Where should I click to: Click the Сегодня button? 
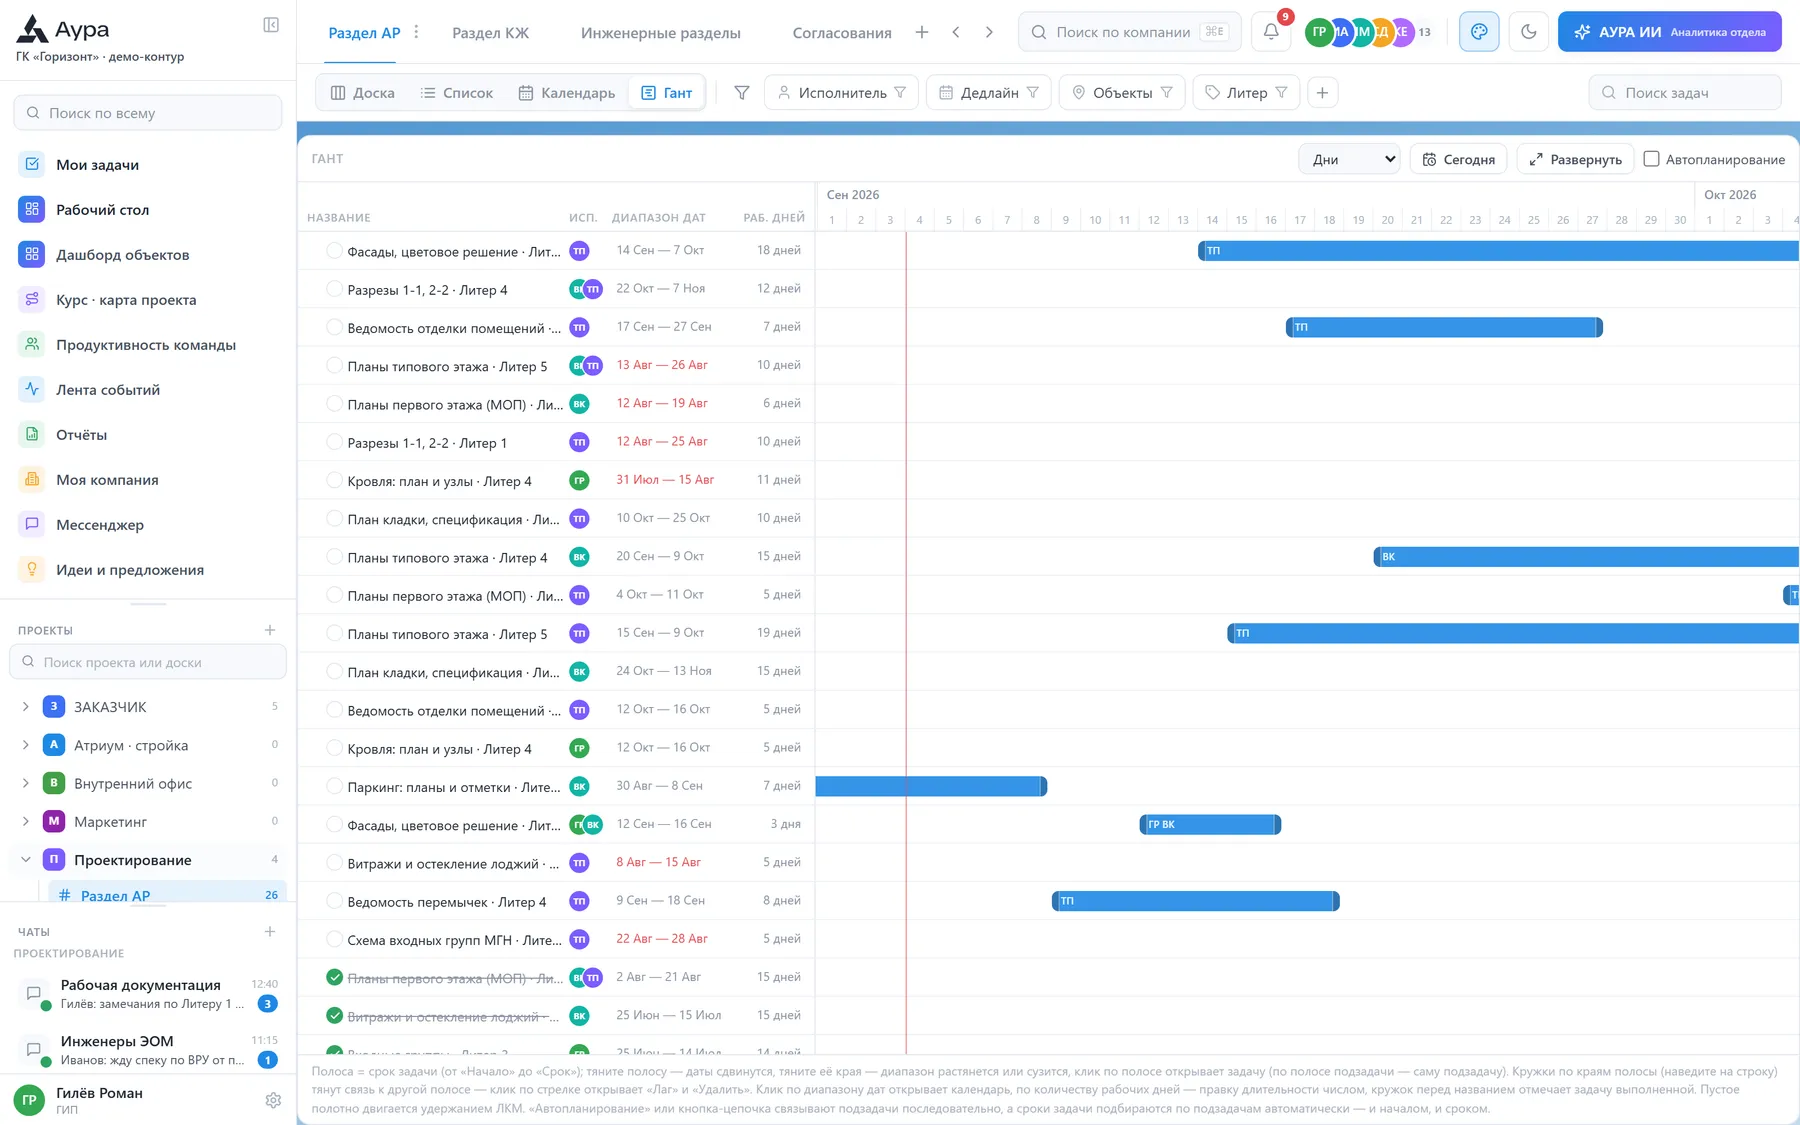click(1458, 159)
